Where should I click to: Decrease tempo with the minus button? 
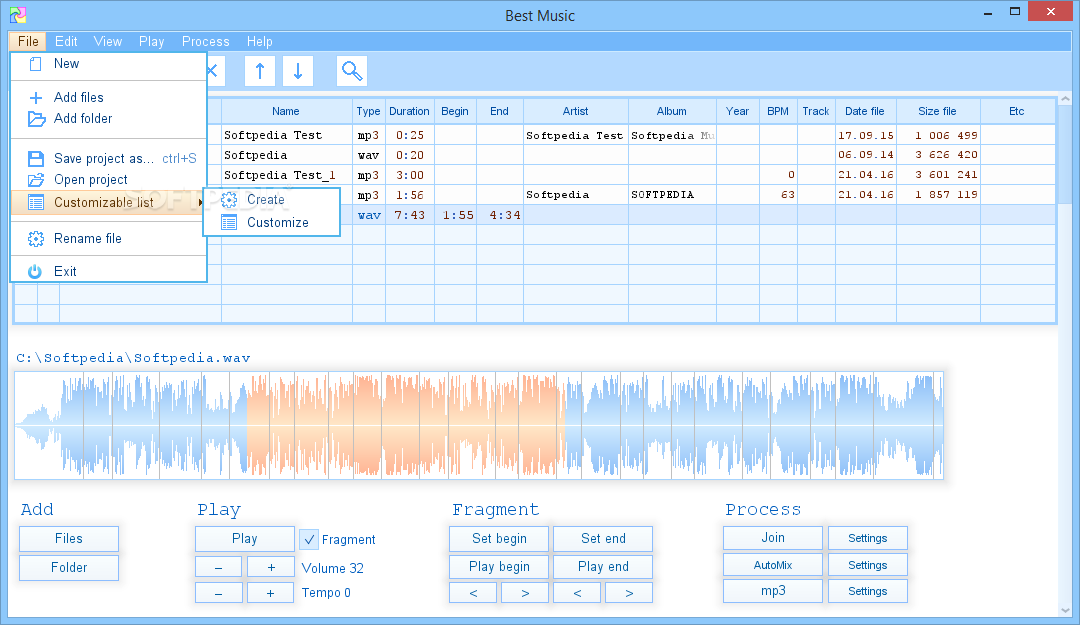coord(219,593)
